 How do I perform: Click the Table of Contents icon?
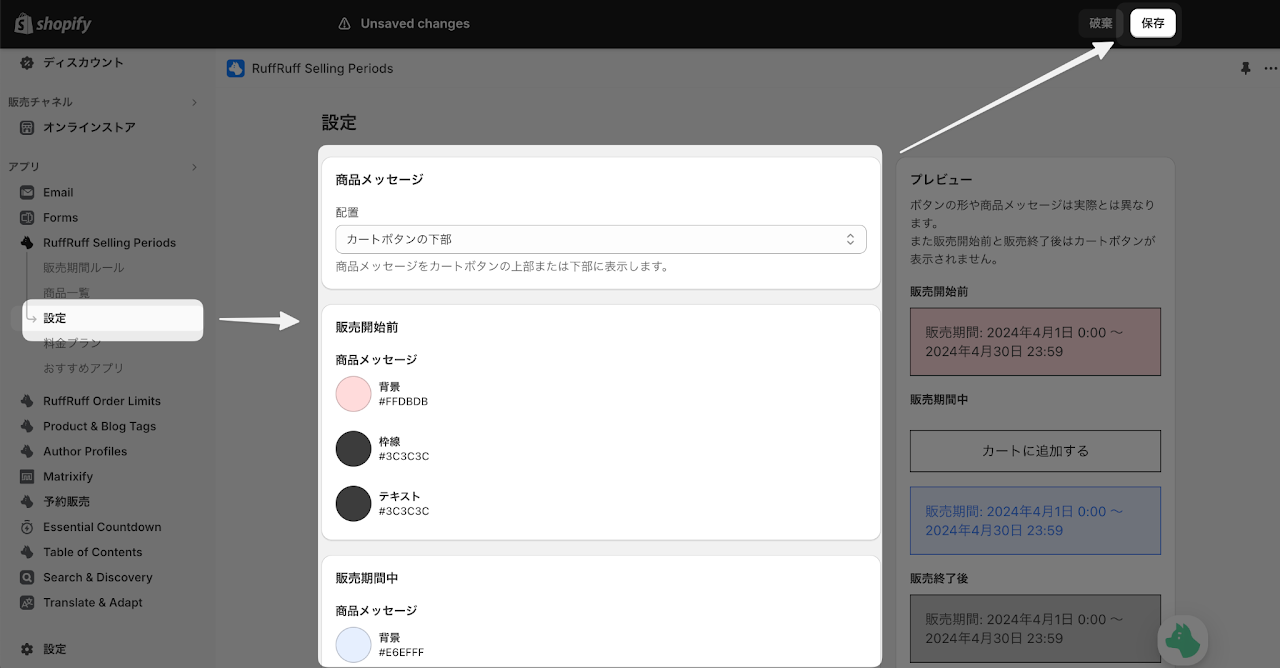click(27, 552)
